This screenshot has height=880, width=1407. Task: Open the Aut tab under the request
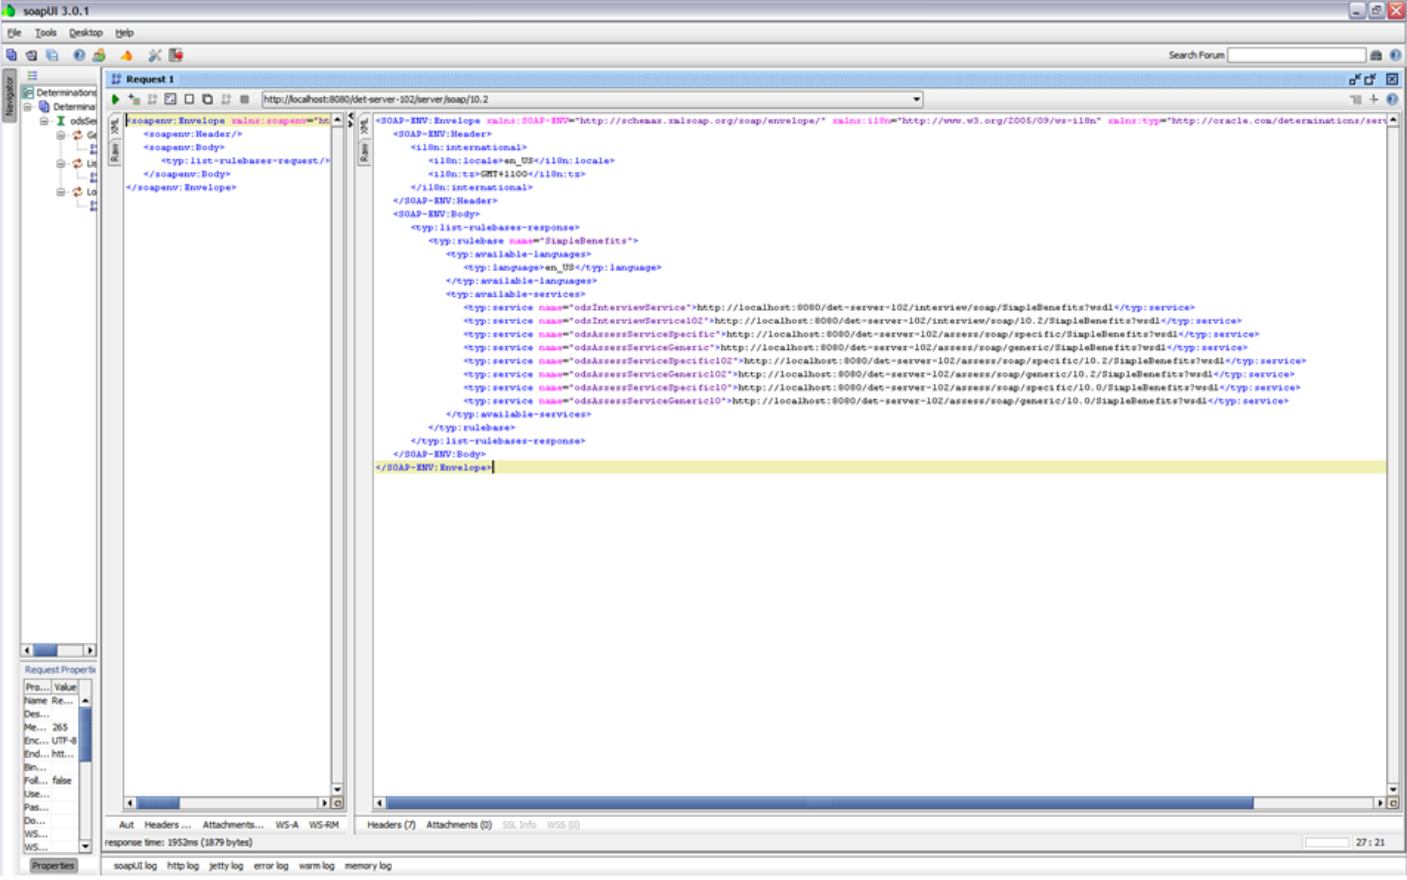(x=126, y=825)
